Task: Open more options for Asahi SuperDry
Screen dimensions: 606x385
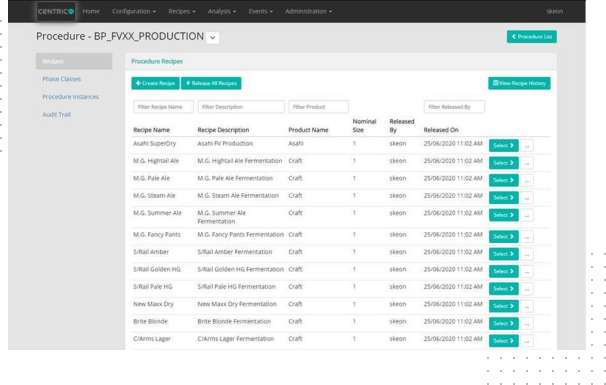Action: coord(527,146)
